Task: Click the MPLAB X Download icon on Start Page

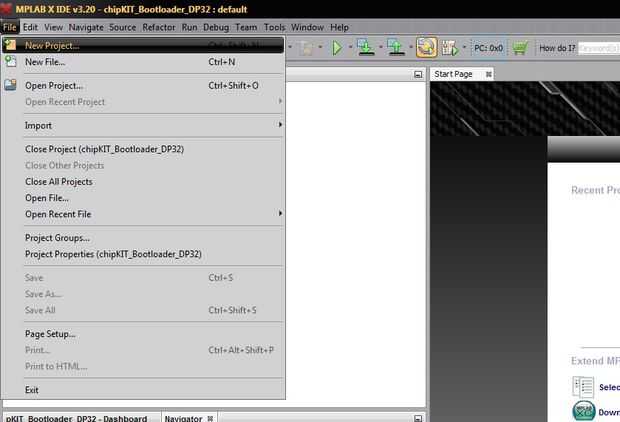Action: (x=584, y=411)
